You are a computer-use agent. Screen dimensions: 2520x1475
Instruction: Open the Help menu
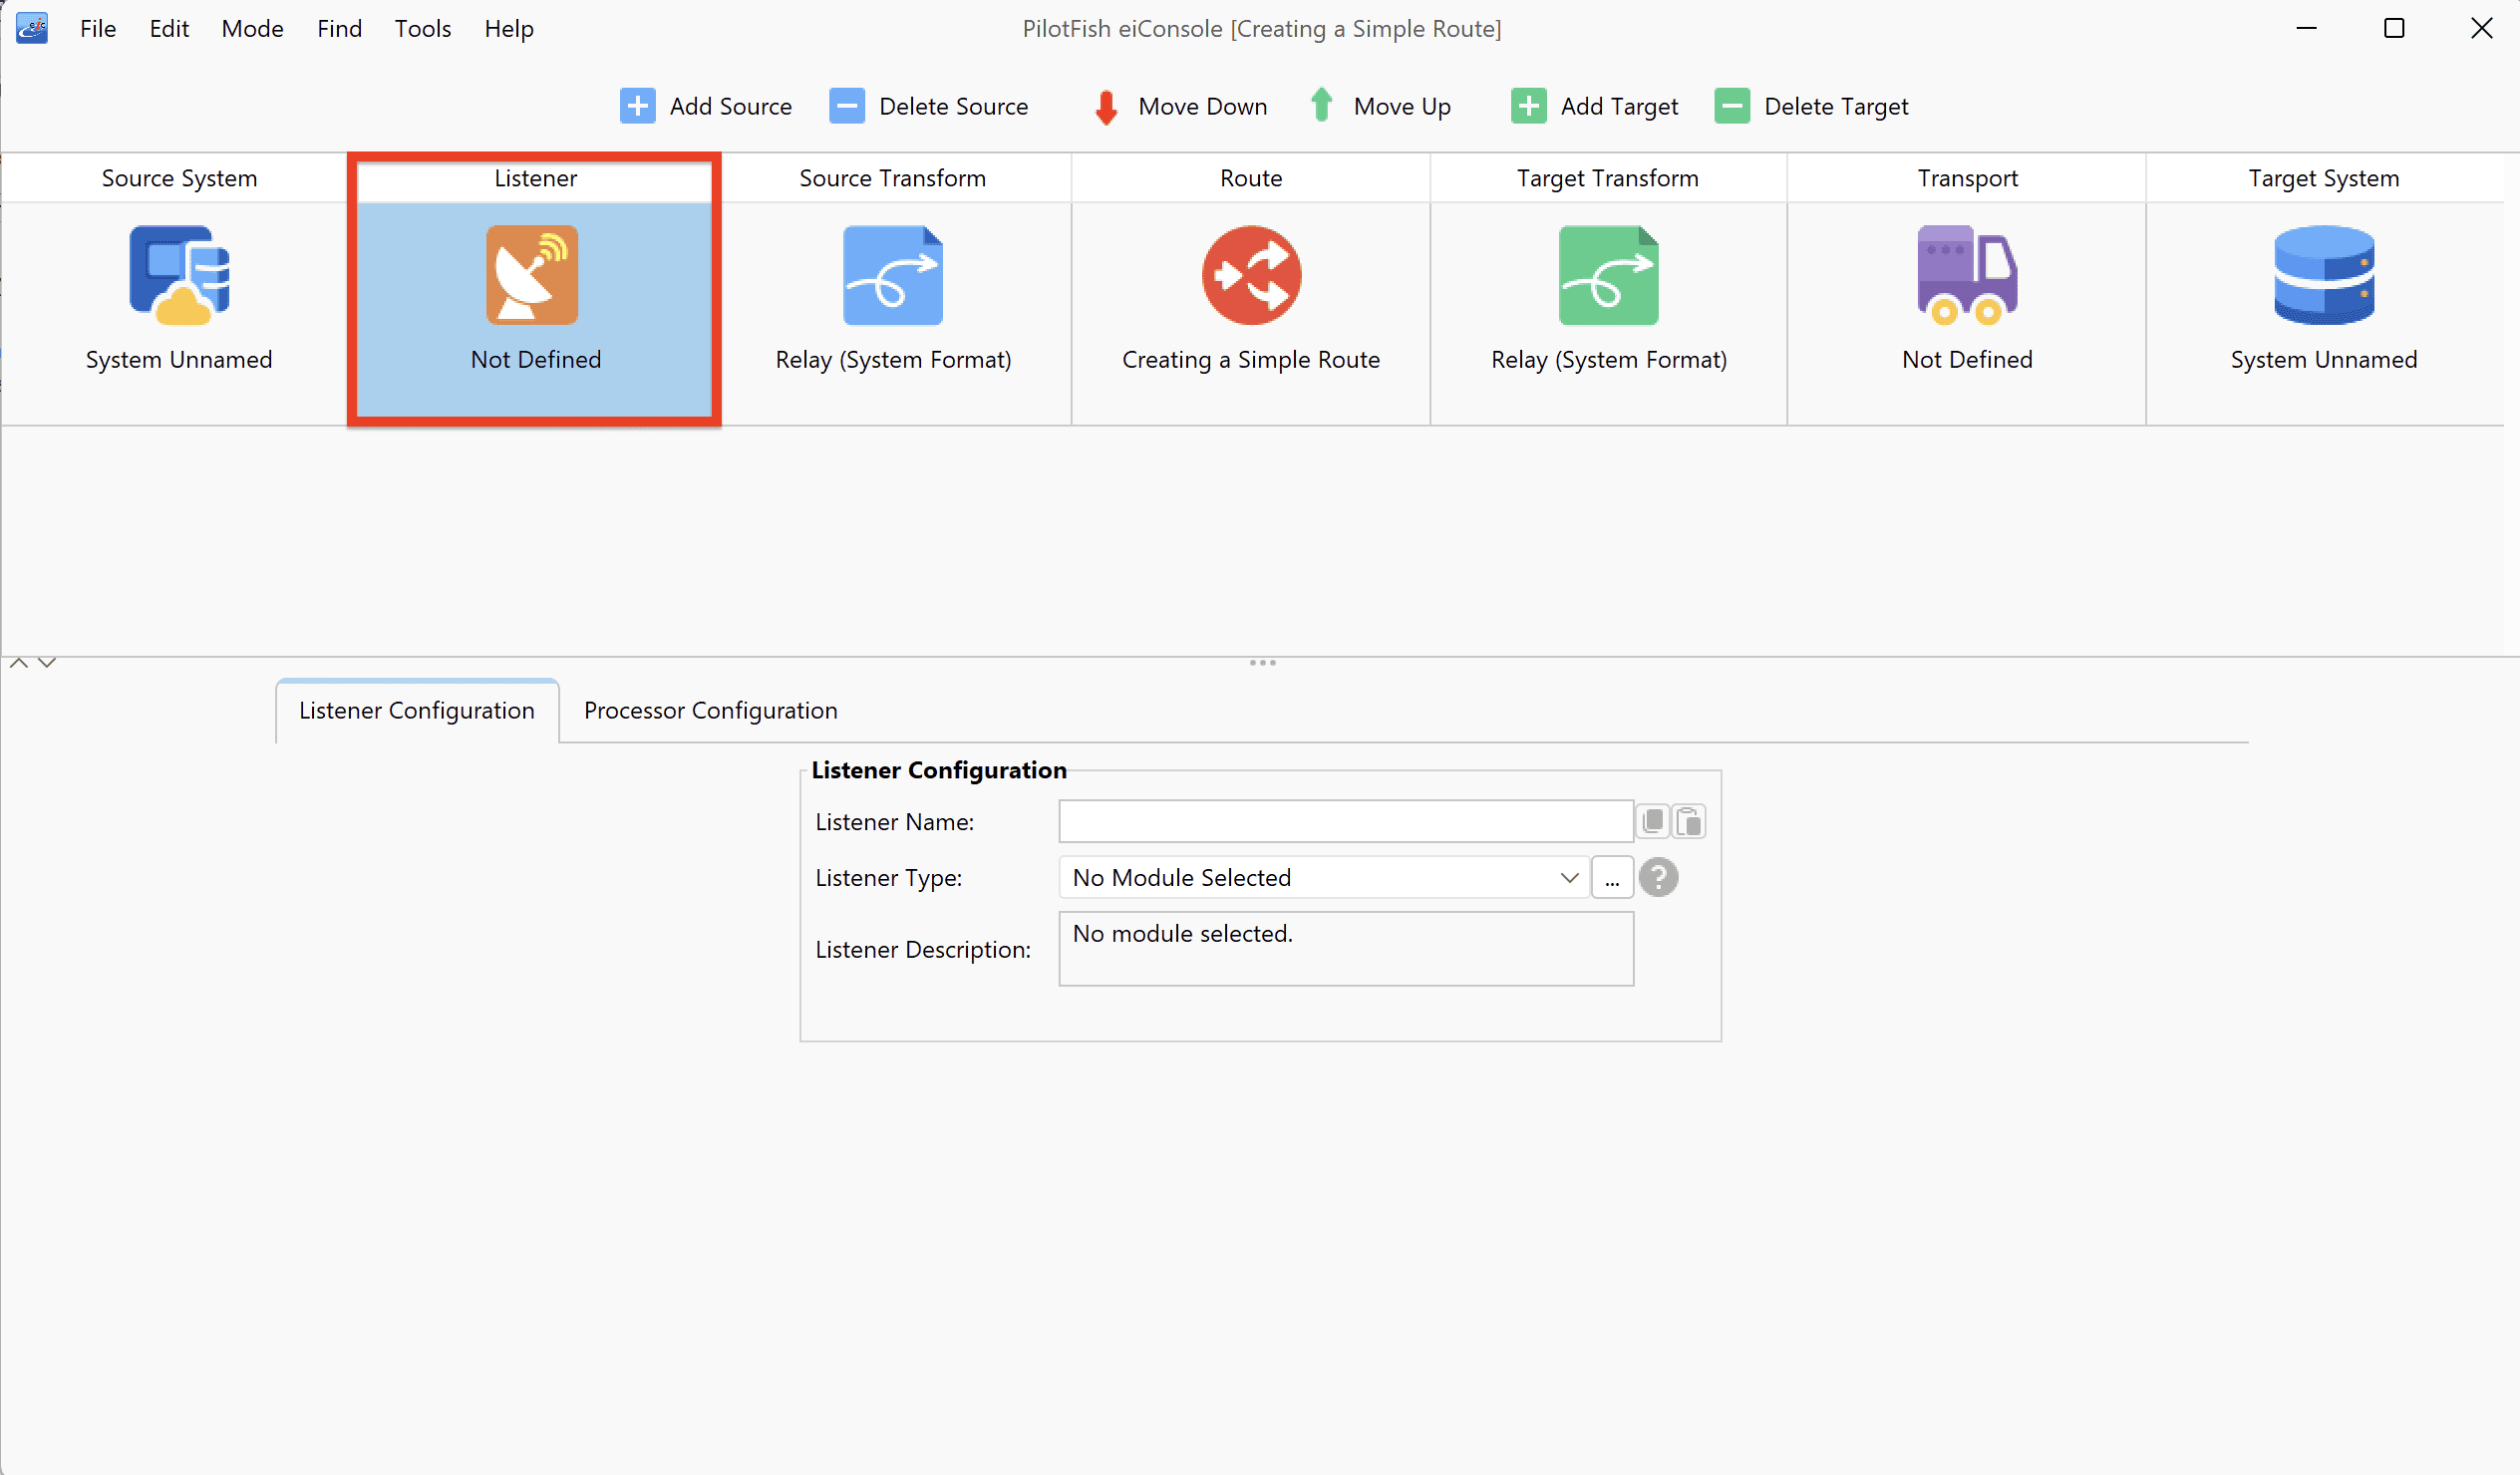[509, 28]
